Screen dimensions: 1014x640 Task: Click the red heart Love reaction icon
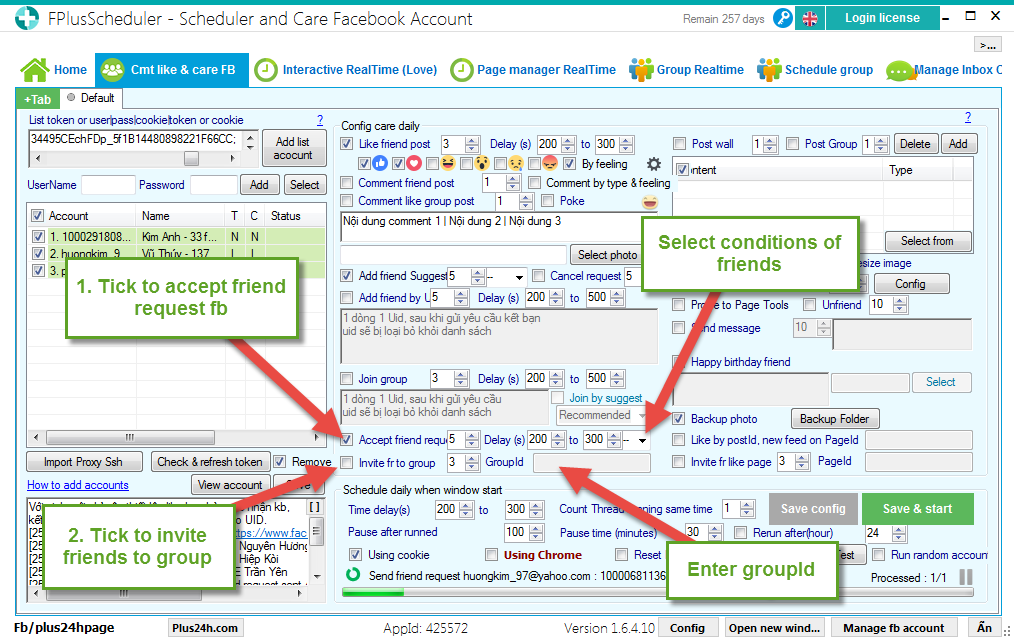tap(414, 164)
